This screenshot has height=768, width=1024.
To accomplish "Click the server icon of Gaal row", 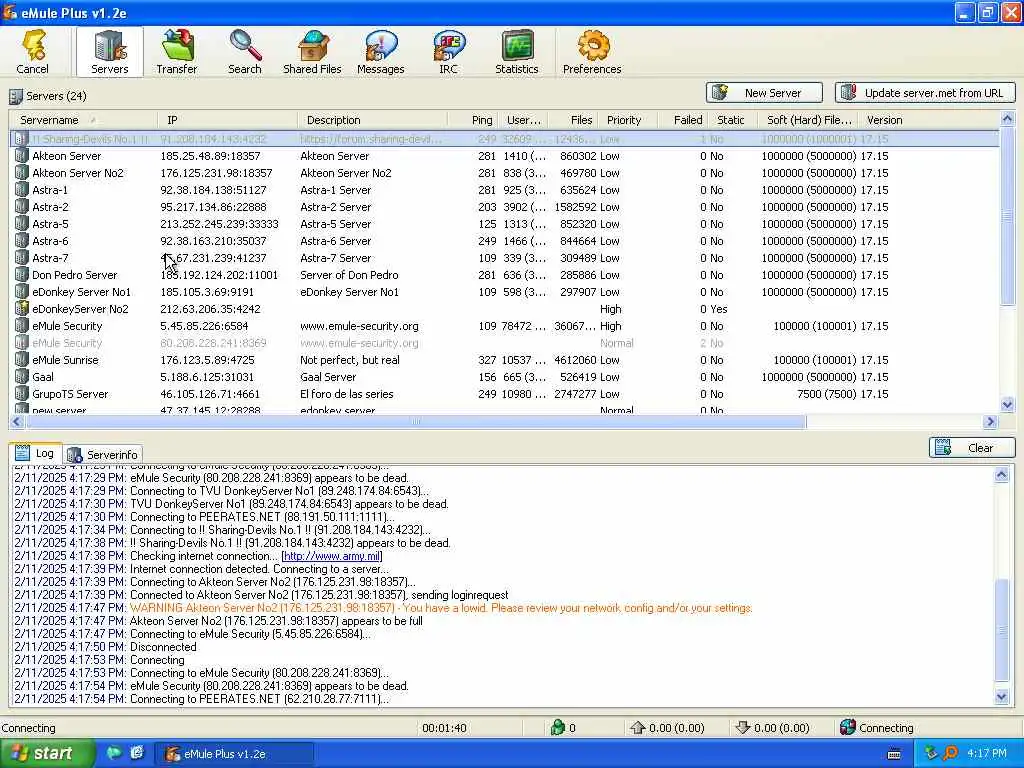I will (22, 377).
